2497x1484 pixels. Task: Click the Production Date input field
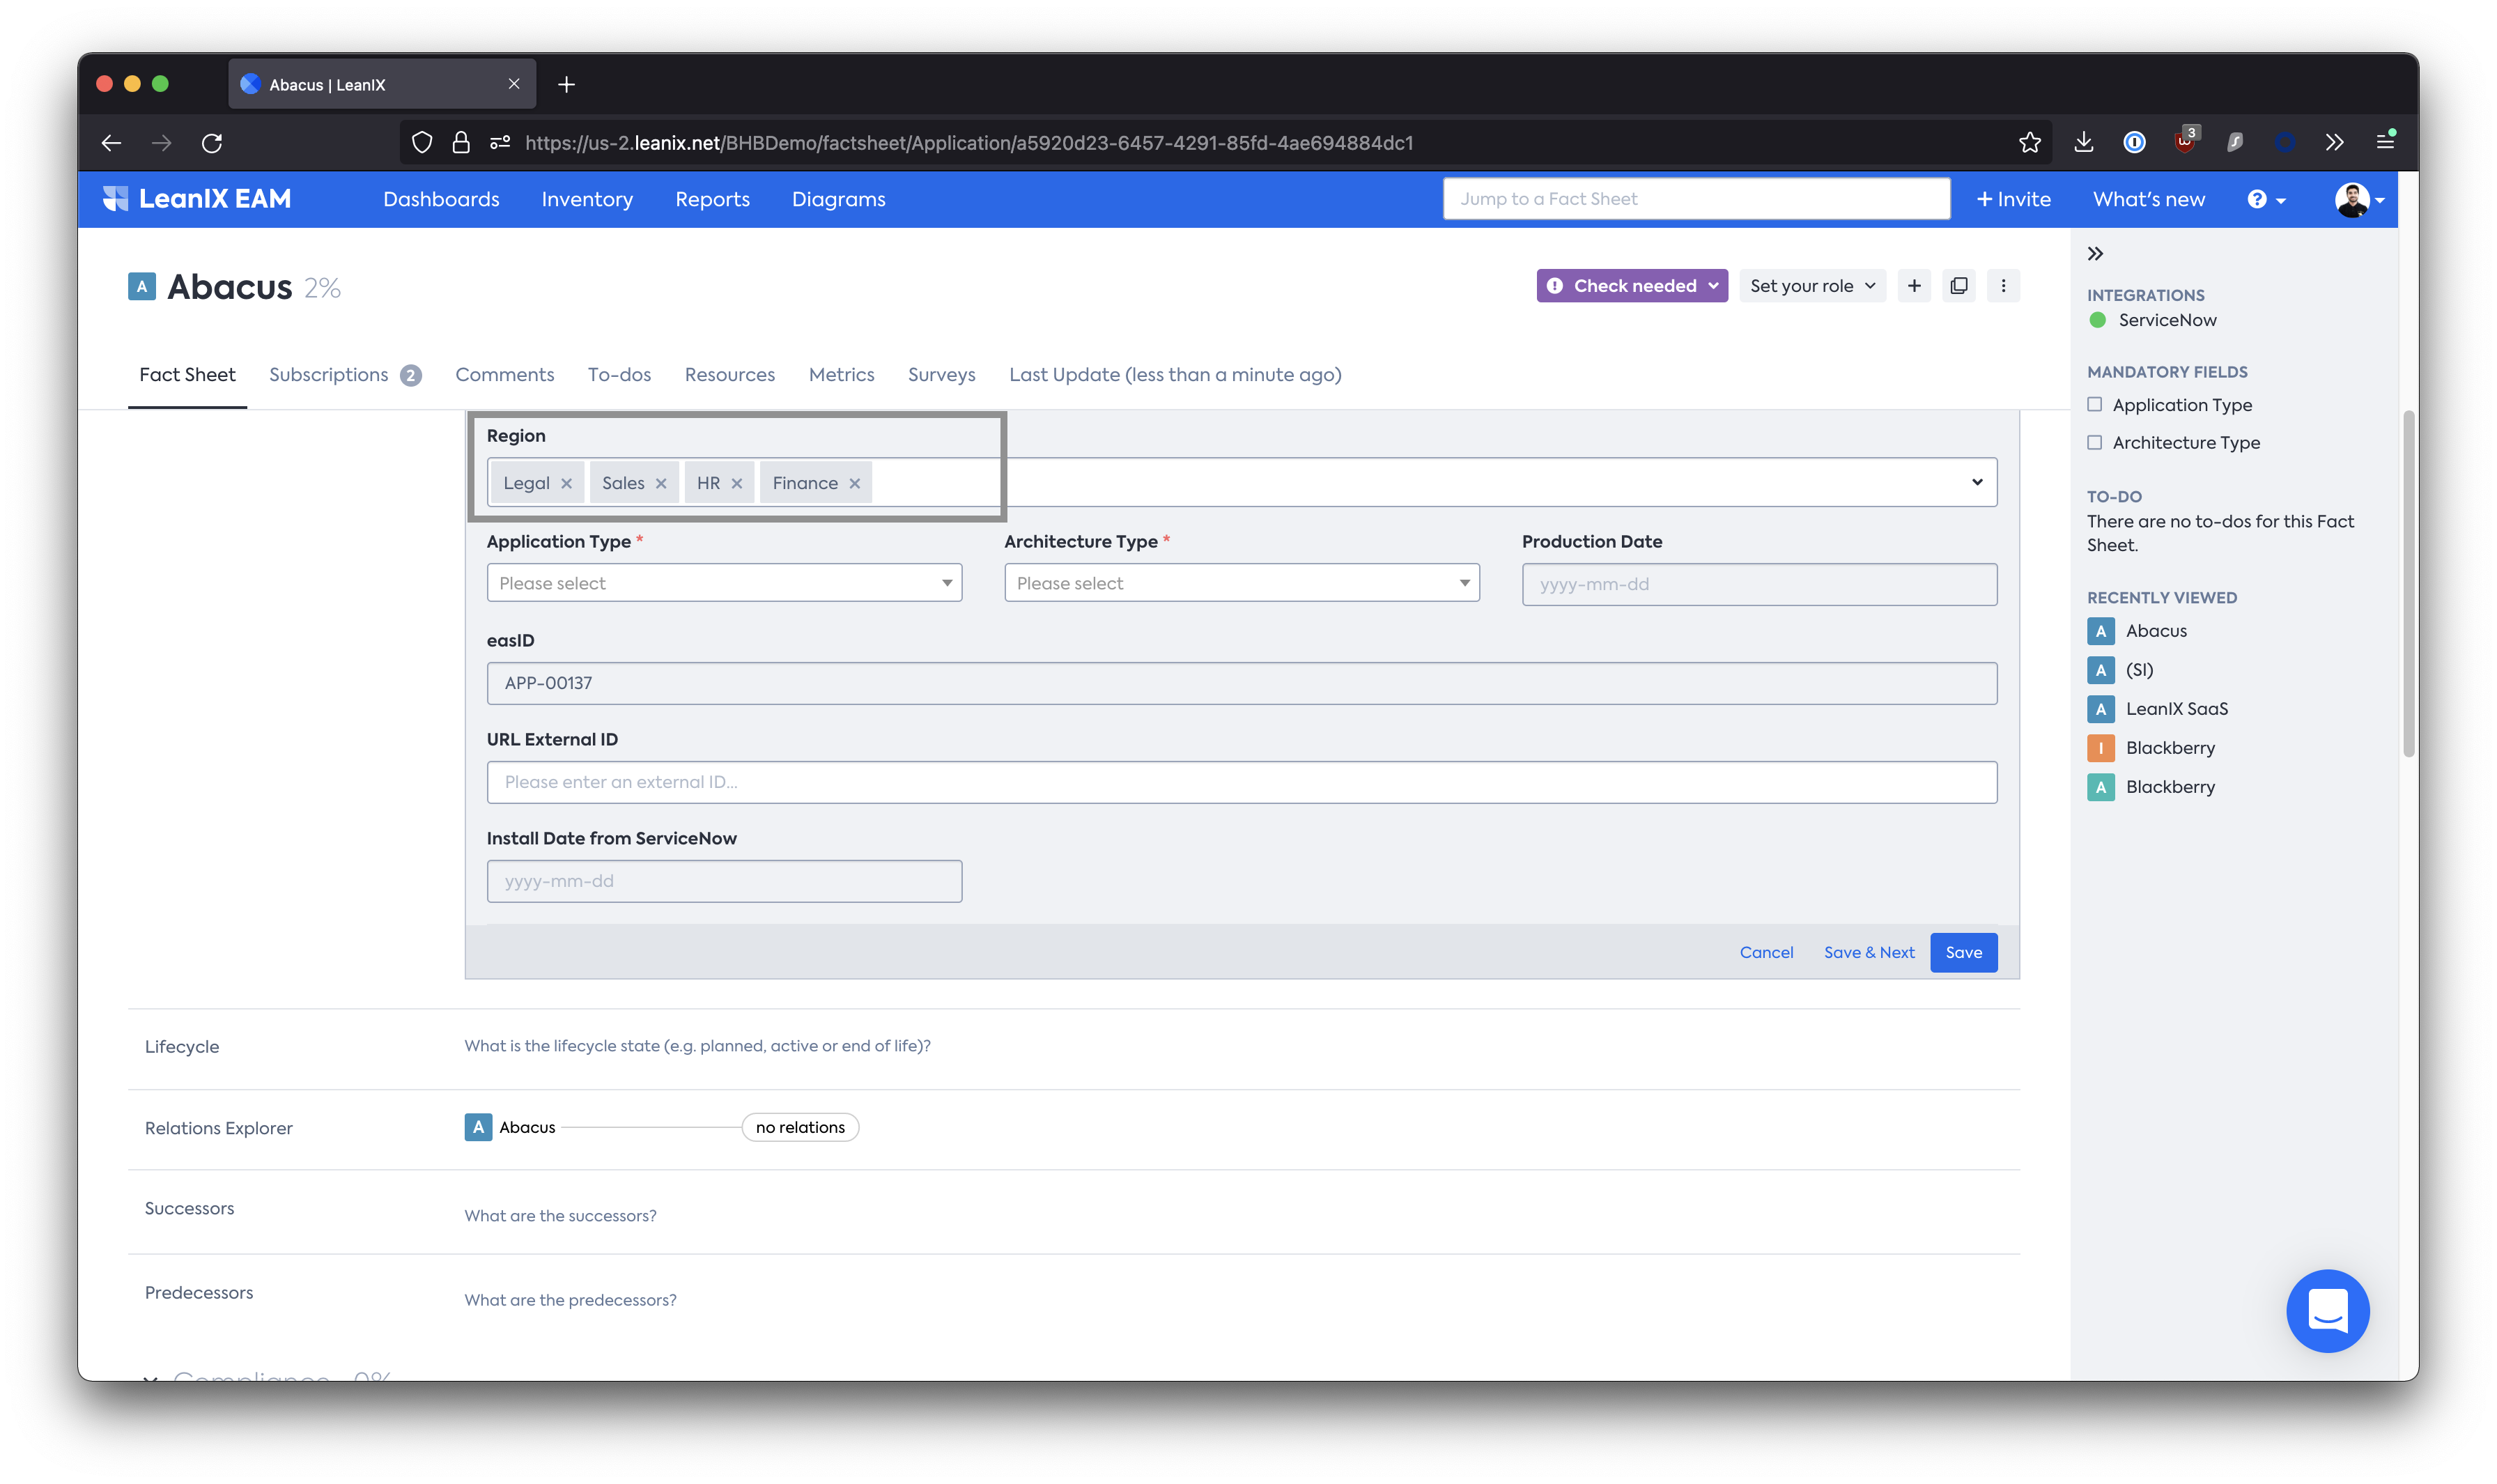tap(1759, 585)
